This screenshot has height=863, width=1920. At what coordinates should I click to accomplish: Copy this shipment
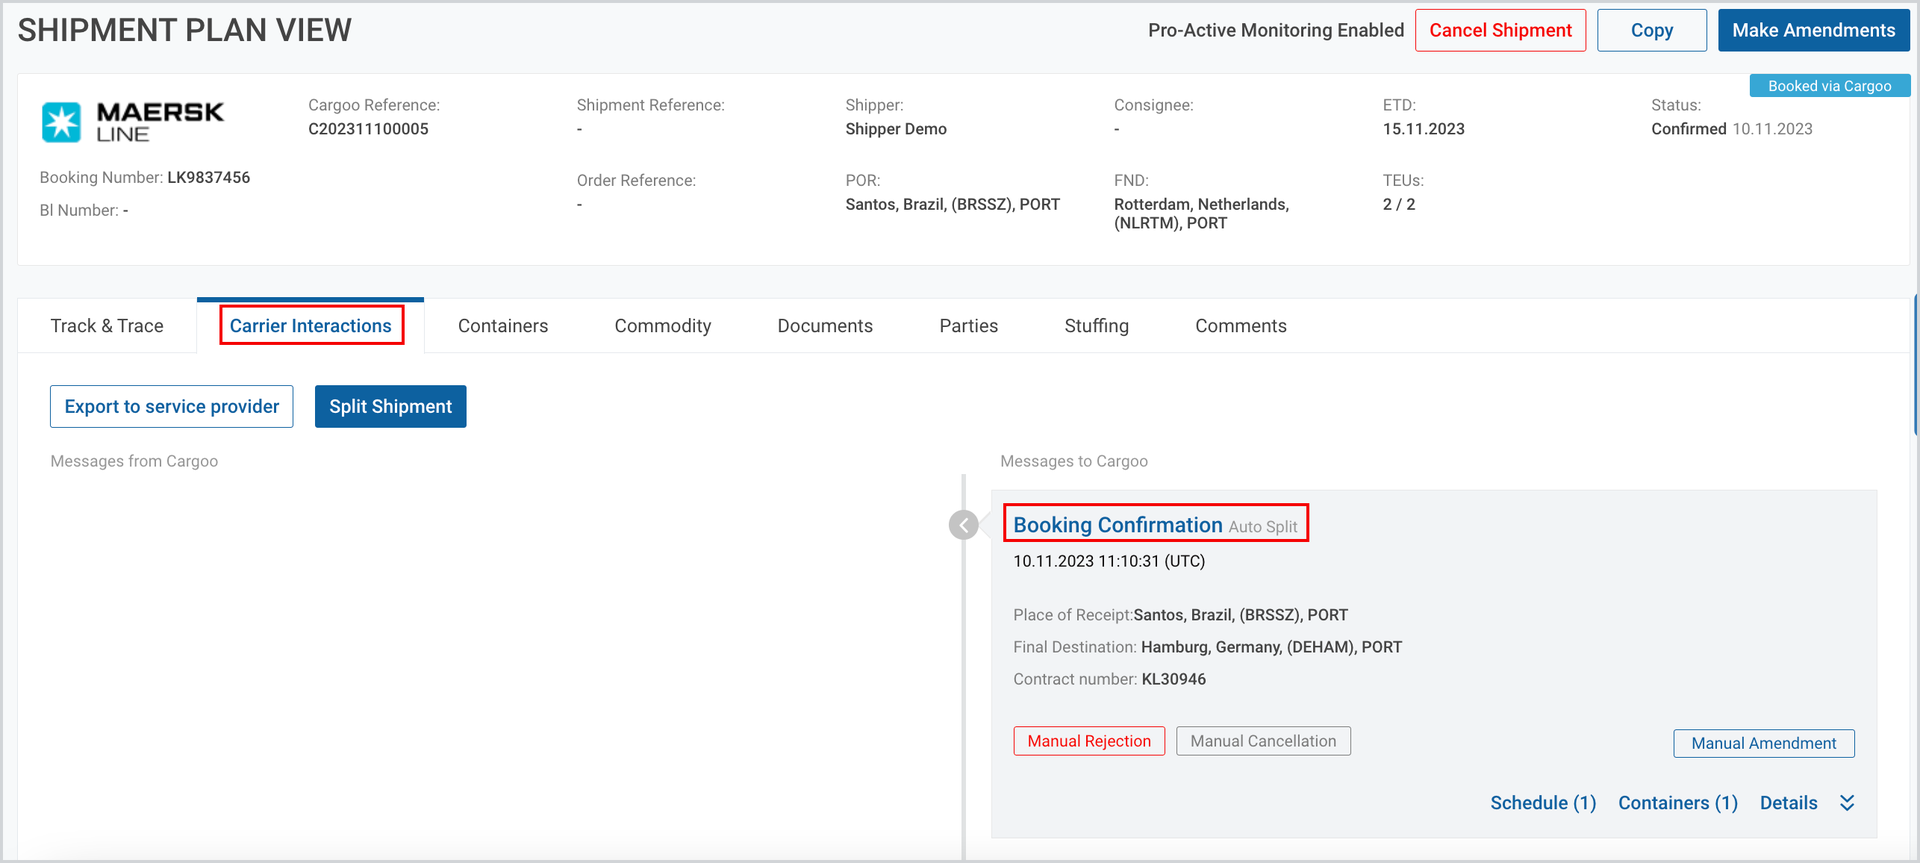click(x=1652, y=30)
